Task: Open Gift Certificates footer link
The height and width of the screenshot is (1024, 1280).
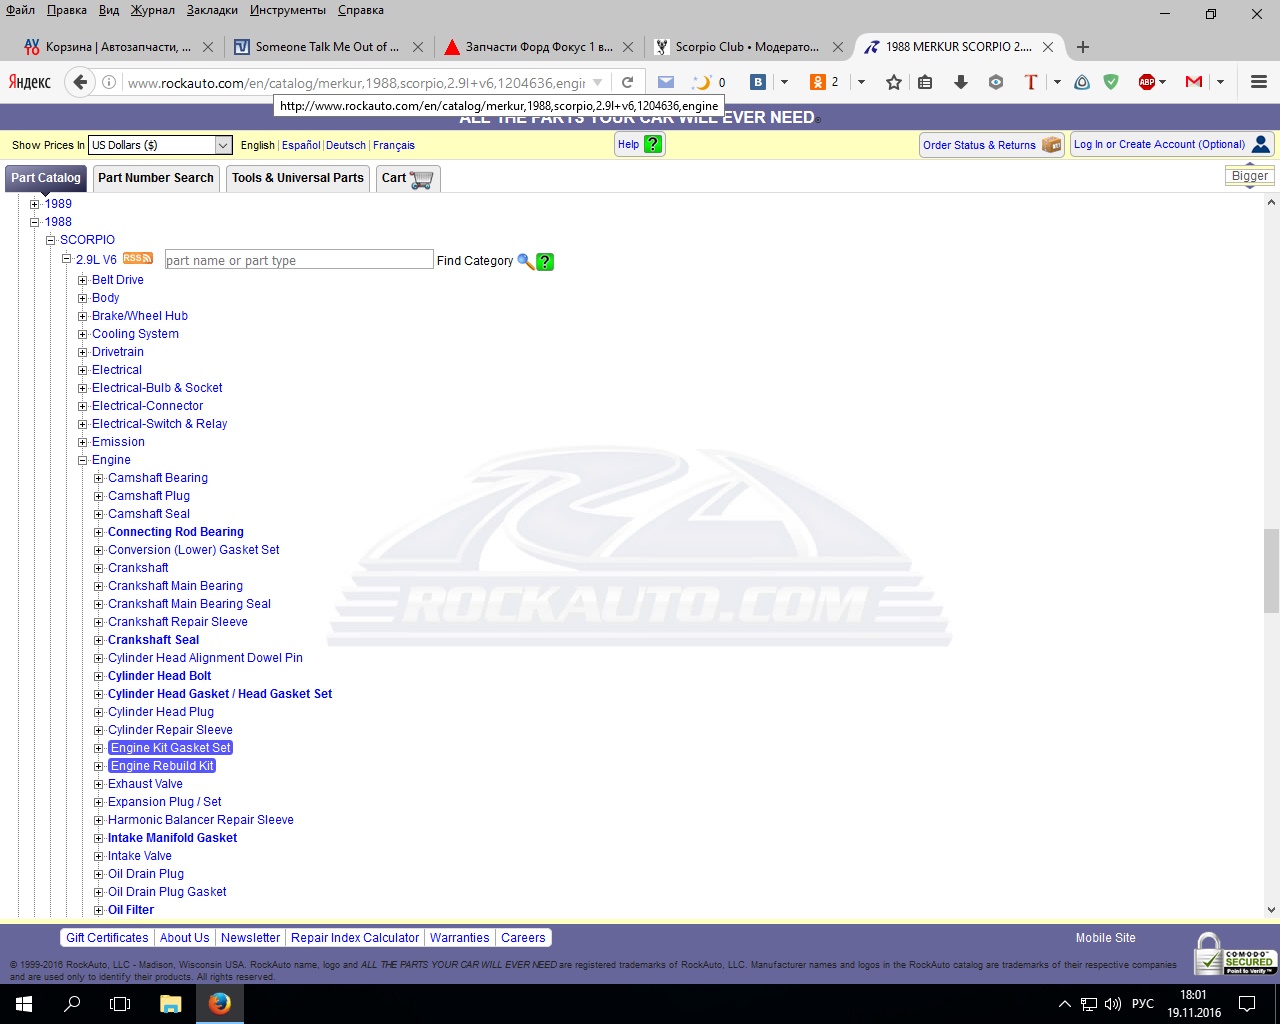Action: (107, 938)
